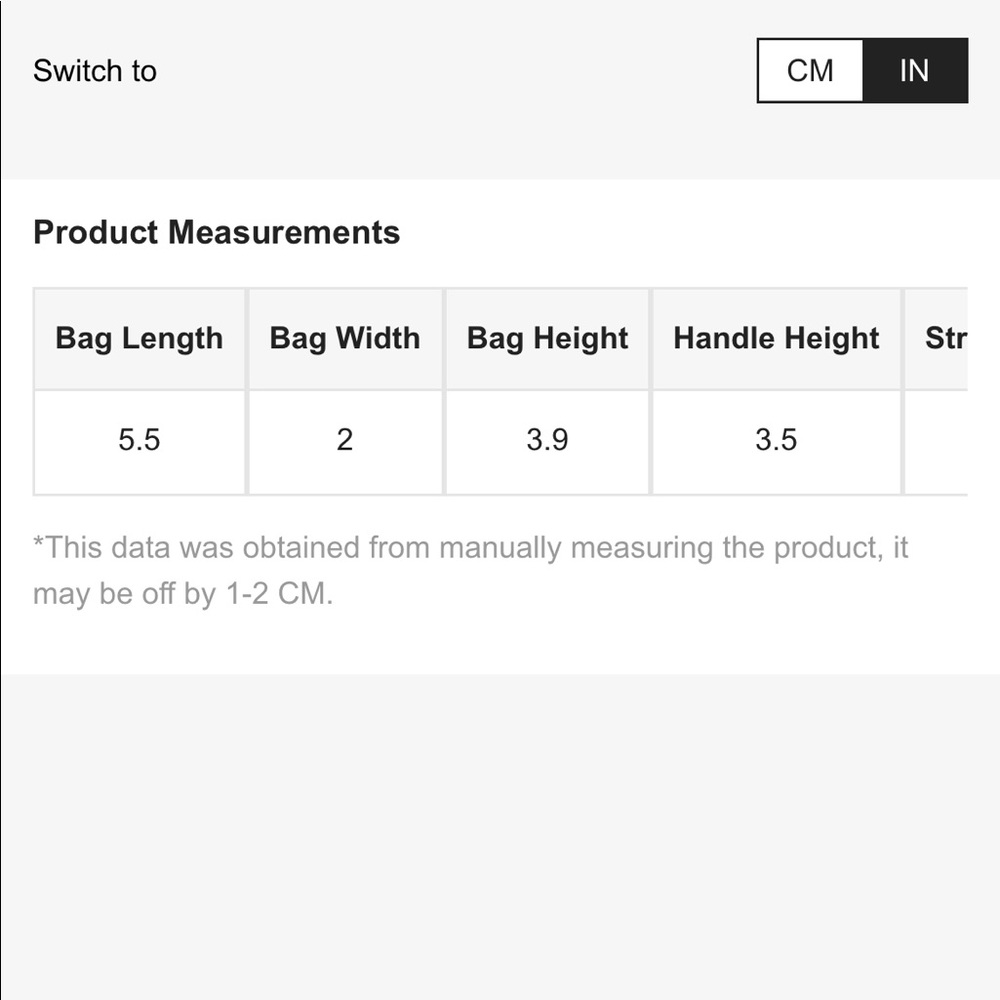Switch measurements to CM units

point(810,71)
